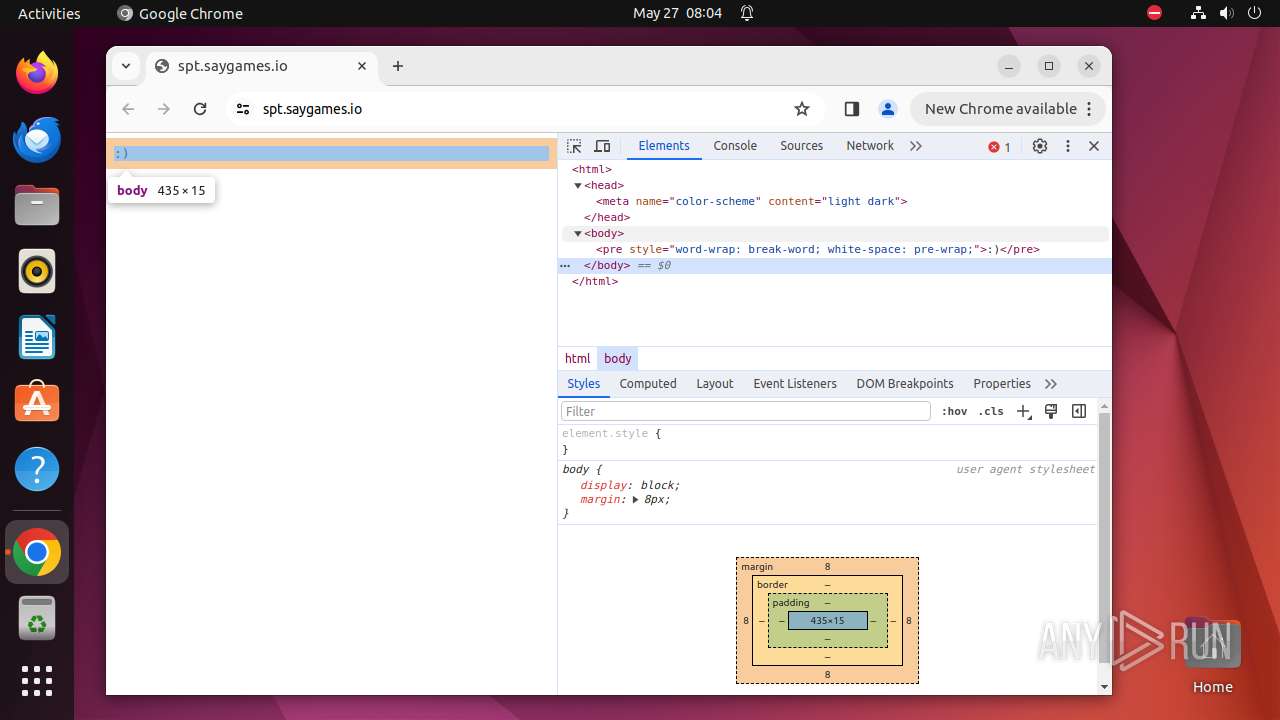1280x720 pixels.
Task: Open the Event Listeners tab
Action: (x=795, y=384)
